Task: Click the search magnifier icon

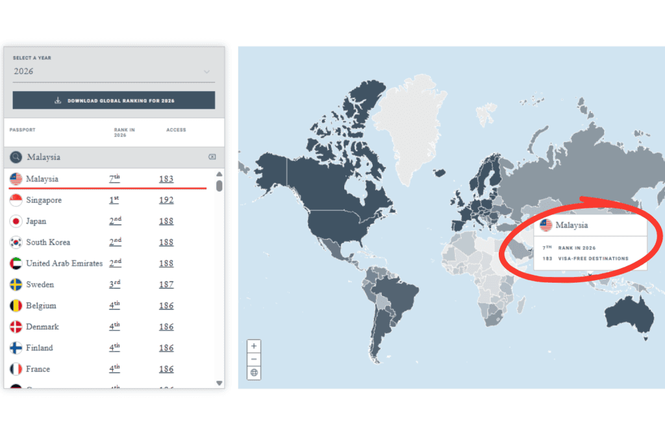Action: pyautogui.click(x=16, y=157)
